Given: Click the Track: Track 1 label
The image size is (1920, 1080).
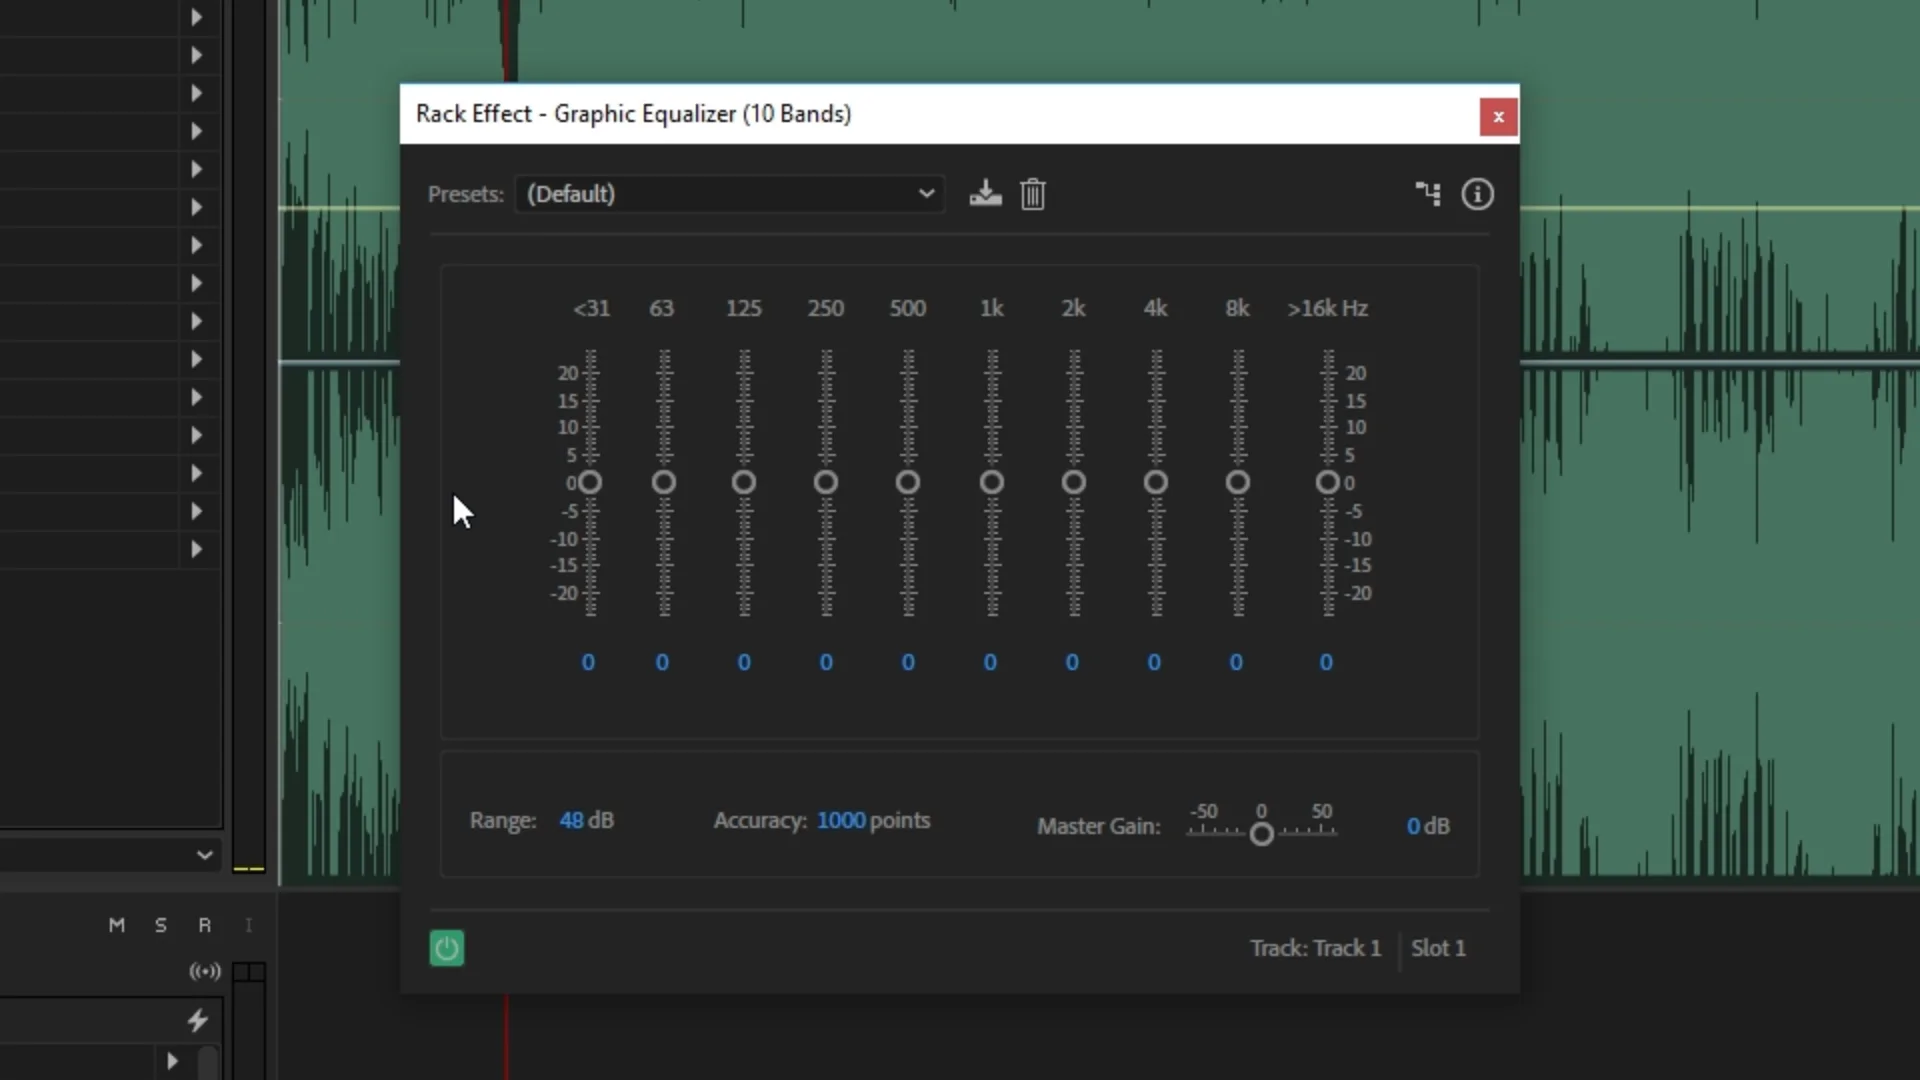Looking at the screenshot, I should pyautogui.click(x=1315, y=948).
